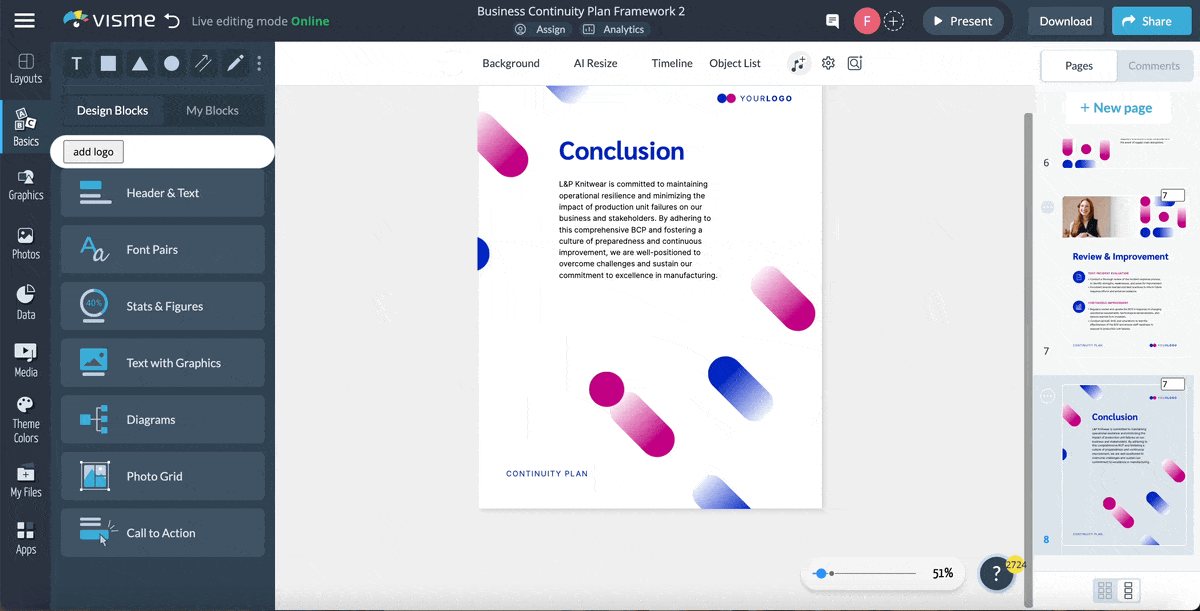1200x611 pixels.
Task: Expand the shape tools overflow menu
Action: click(258, 63)
